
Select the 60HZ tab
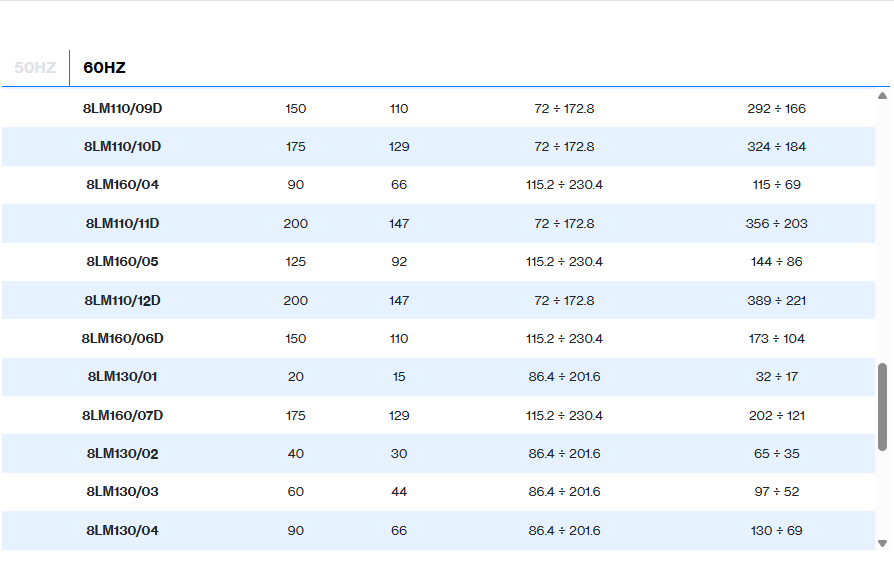[104, 68]
